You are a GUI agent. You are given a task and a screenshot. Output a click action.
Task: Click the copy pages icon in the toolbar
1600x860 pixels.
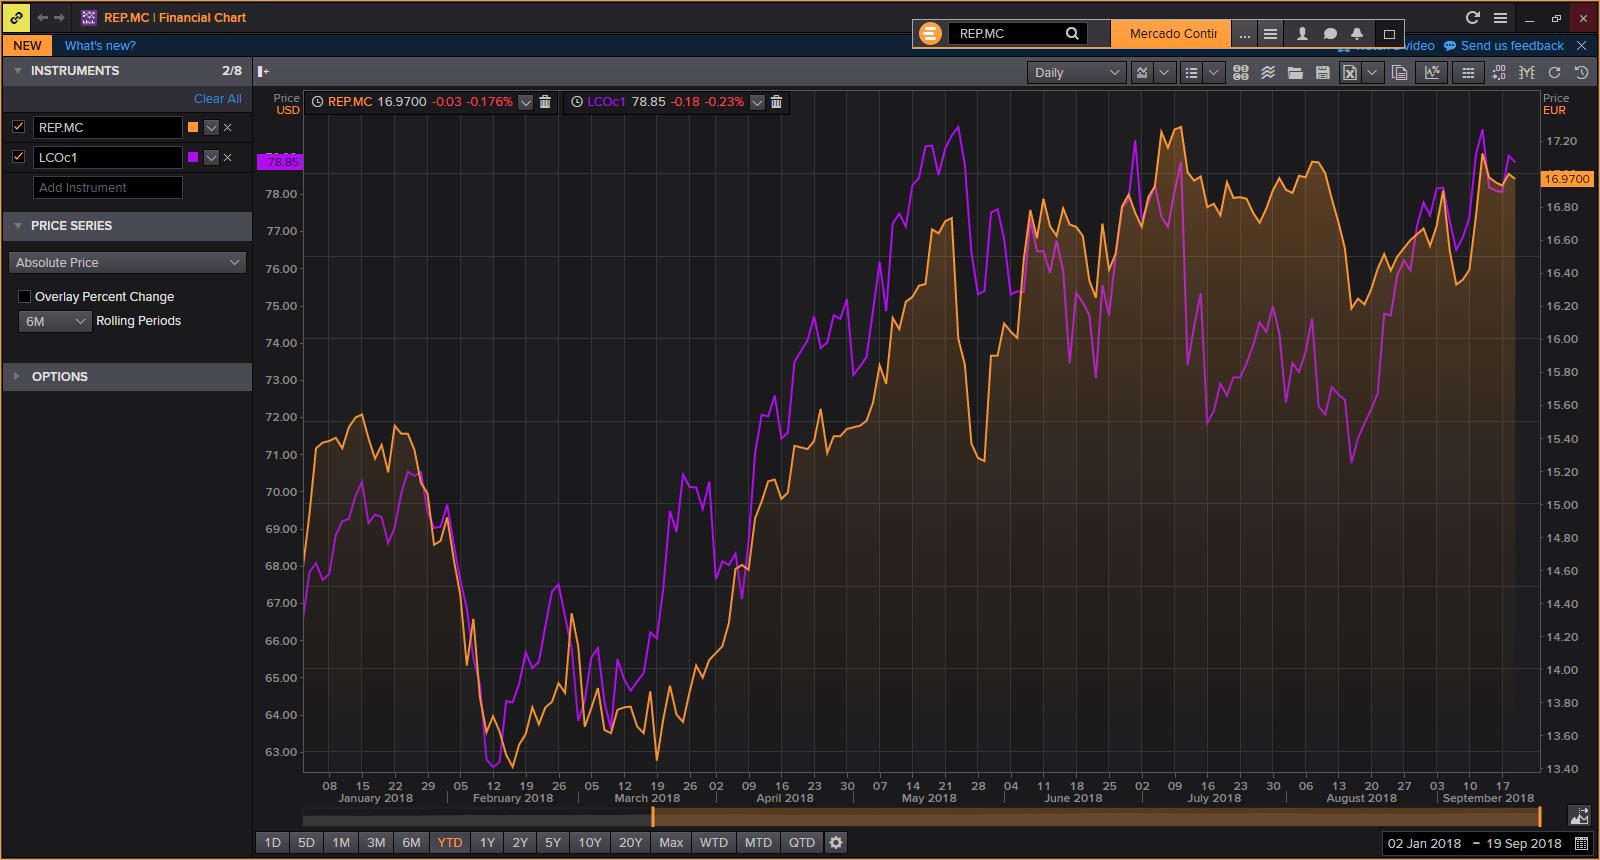(1400, 72)
